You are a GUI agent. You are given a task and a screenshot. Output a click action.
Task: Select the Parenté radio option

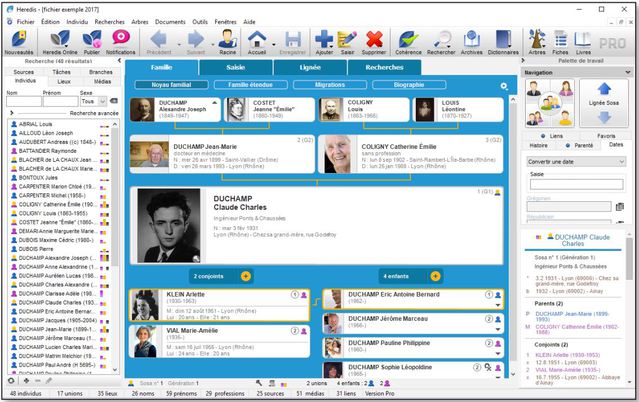[x=579, y=145]
